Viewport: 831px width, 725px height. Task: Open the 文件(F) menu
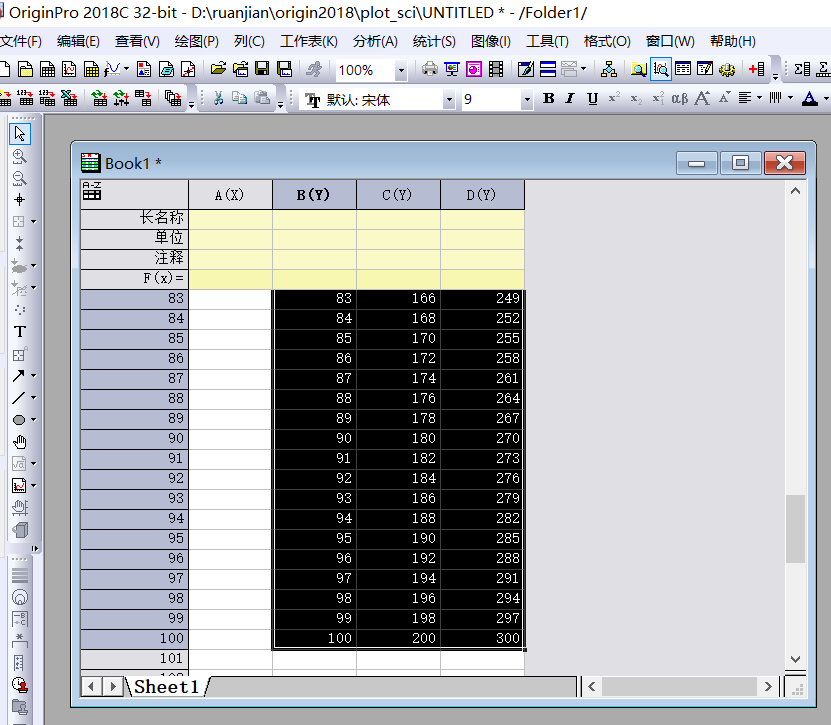tap(21, 41)
